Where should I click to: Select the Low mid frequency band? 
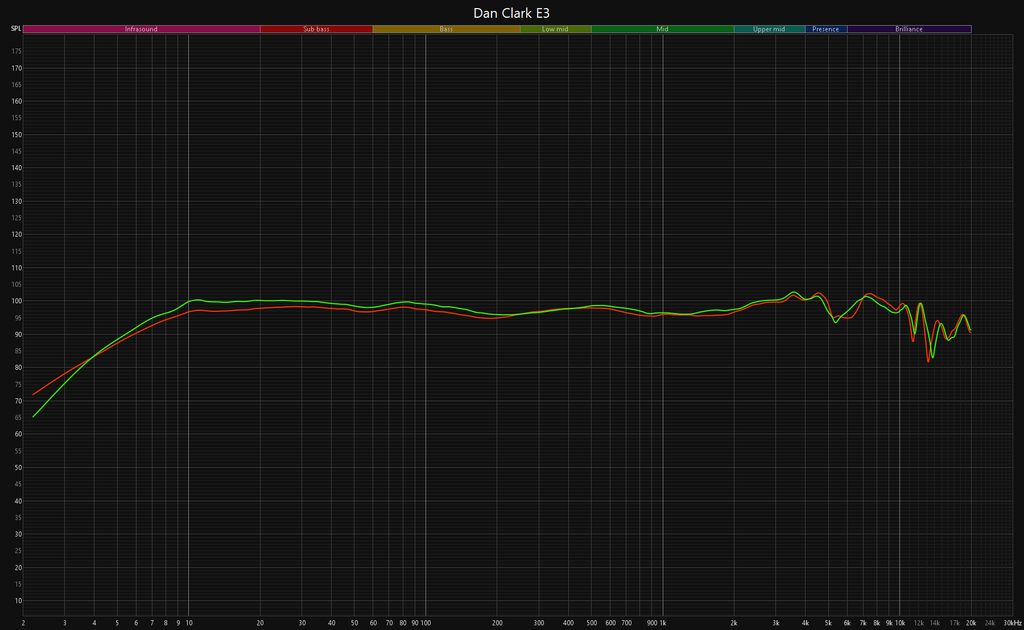tap(555, 29)
